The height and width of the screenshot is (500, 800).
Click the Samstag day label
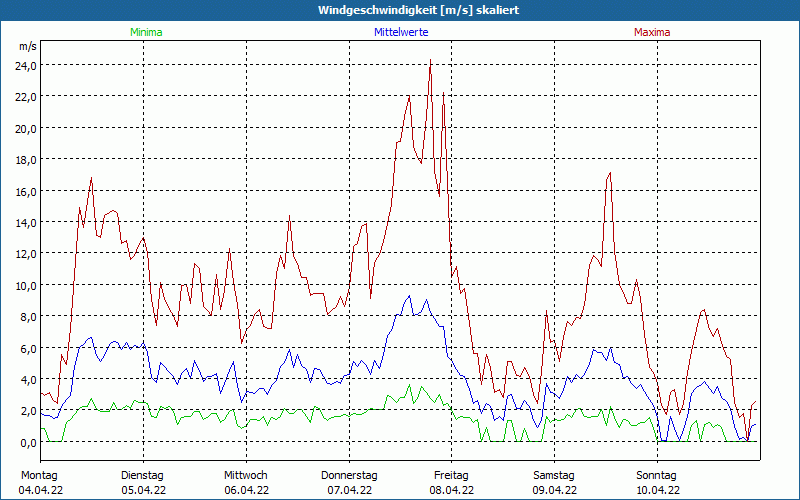554,475
